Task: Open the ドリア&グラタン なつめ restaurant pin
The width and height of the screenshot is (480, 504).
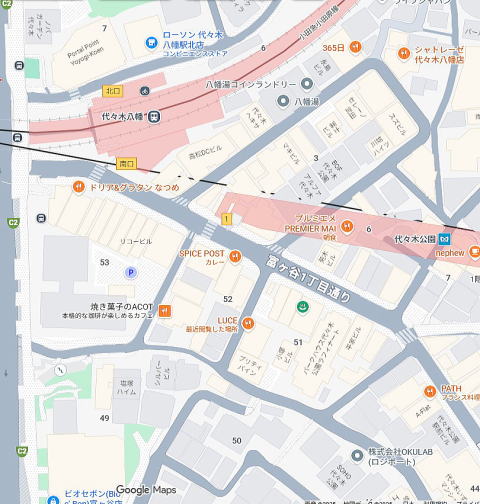Action: (x=78, y=187)
